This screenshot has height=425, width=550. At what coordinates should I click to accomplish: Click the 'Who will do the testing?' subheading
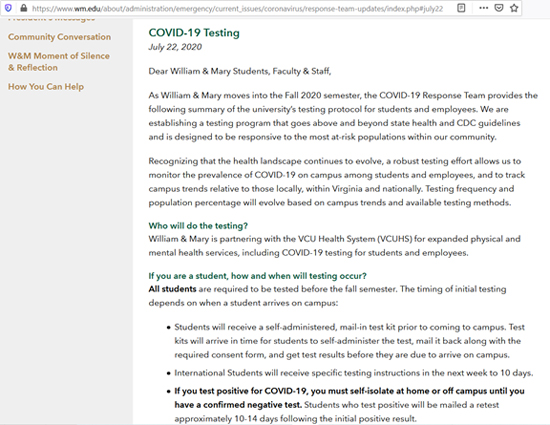click(x=198, y=225)
